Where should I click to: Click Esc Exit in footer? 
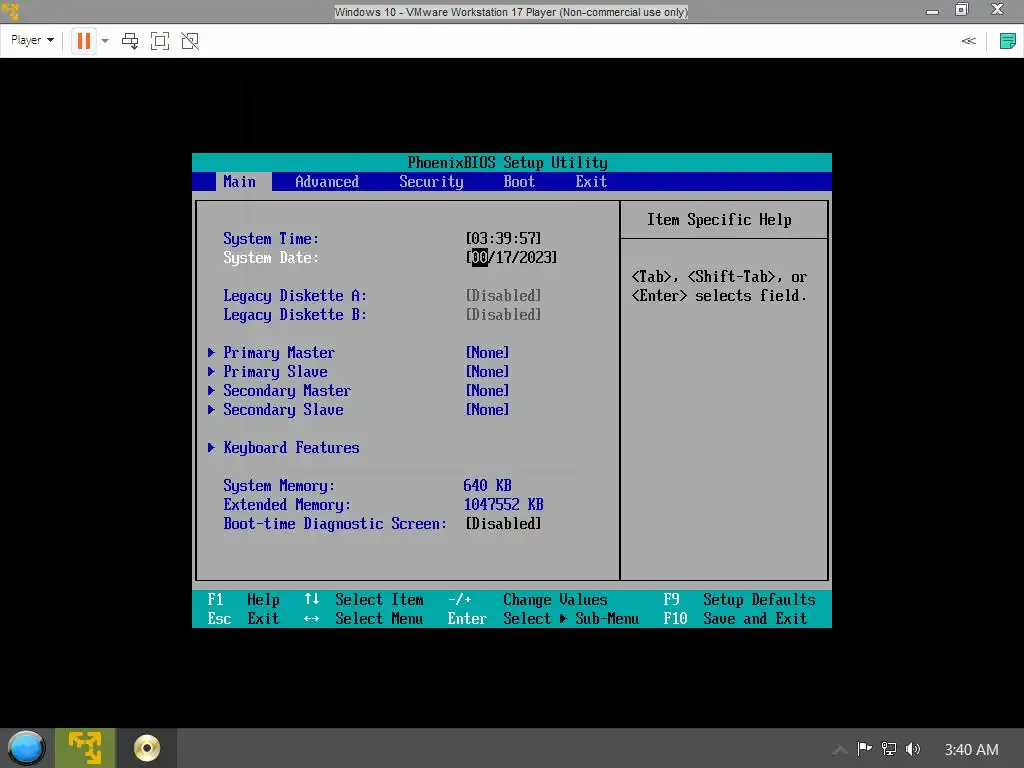(x=244, y=618)
